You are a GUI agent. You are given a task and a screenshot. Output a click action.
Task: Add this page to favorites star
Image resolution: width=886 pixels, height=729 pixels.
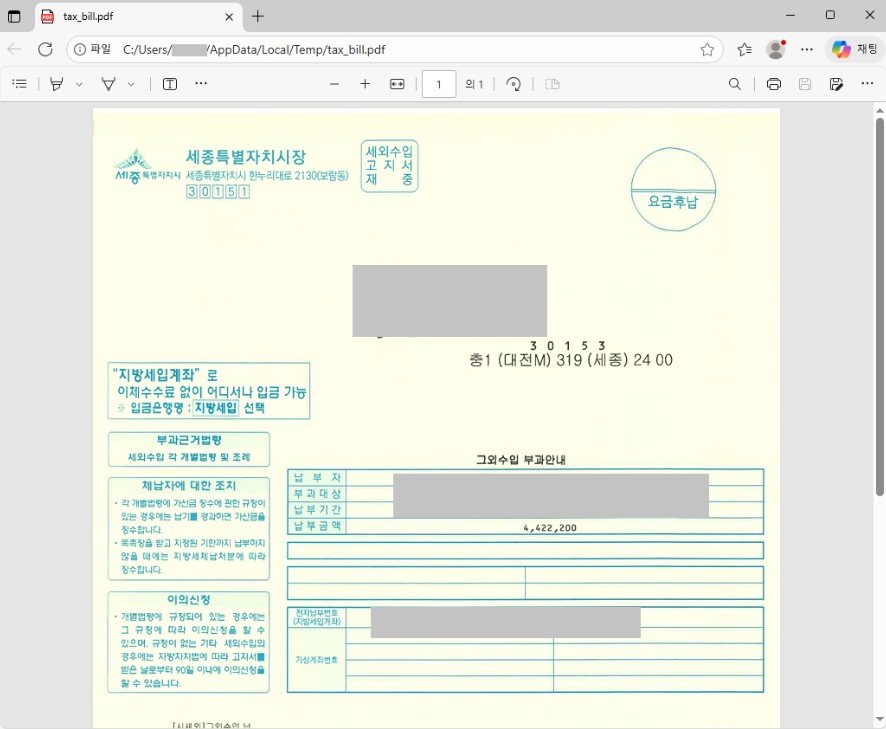pyautogui.click(x=707, y=49)
